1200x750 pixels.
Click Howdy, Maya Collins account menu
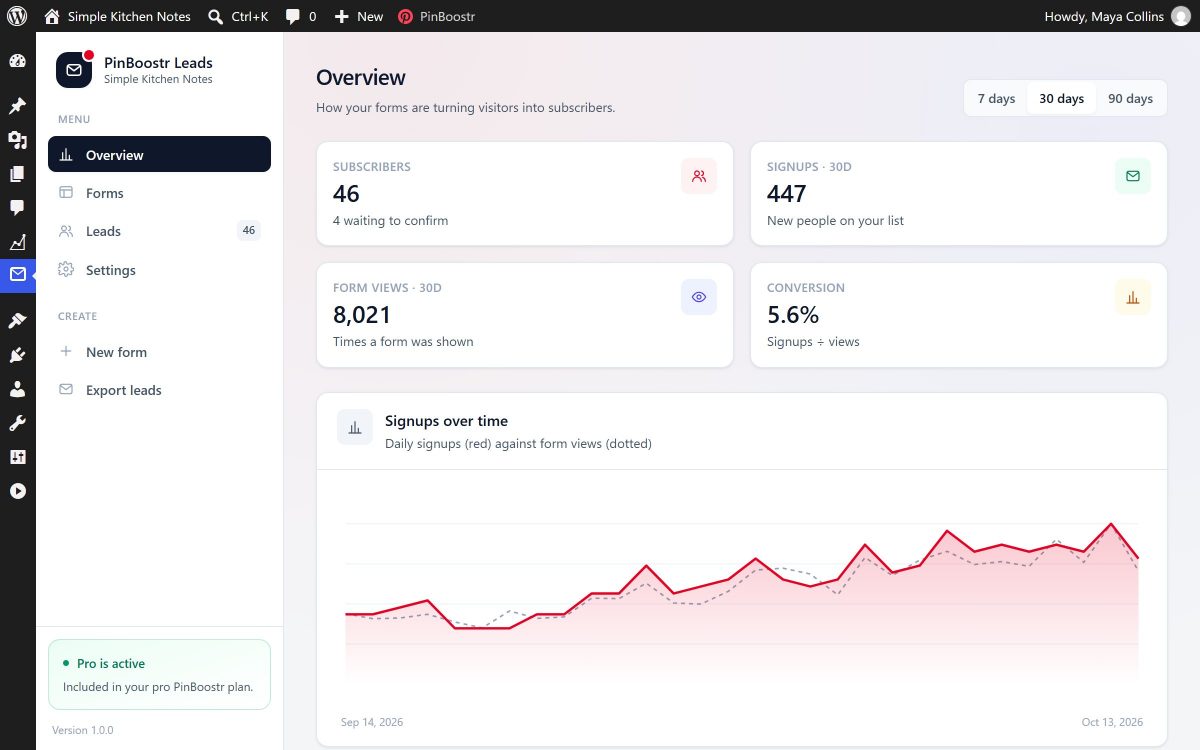[1117, 16]
